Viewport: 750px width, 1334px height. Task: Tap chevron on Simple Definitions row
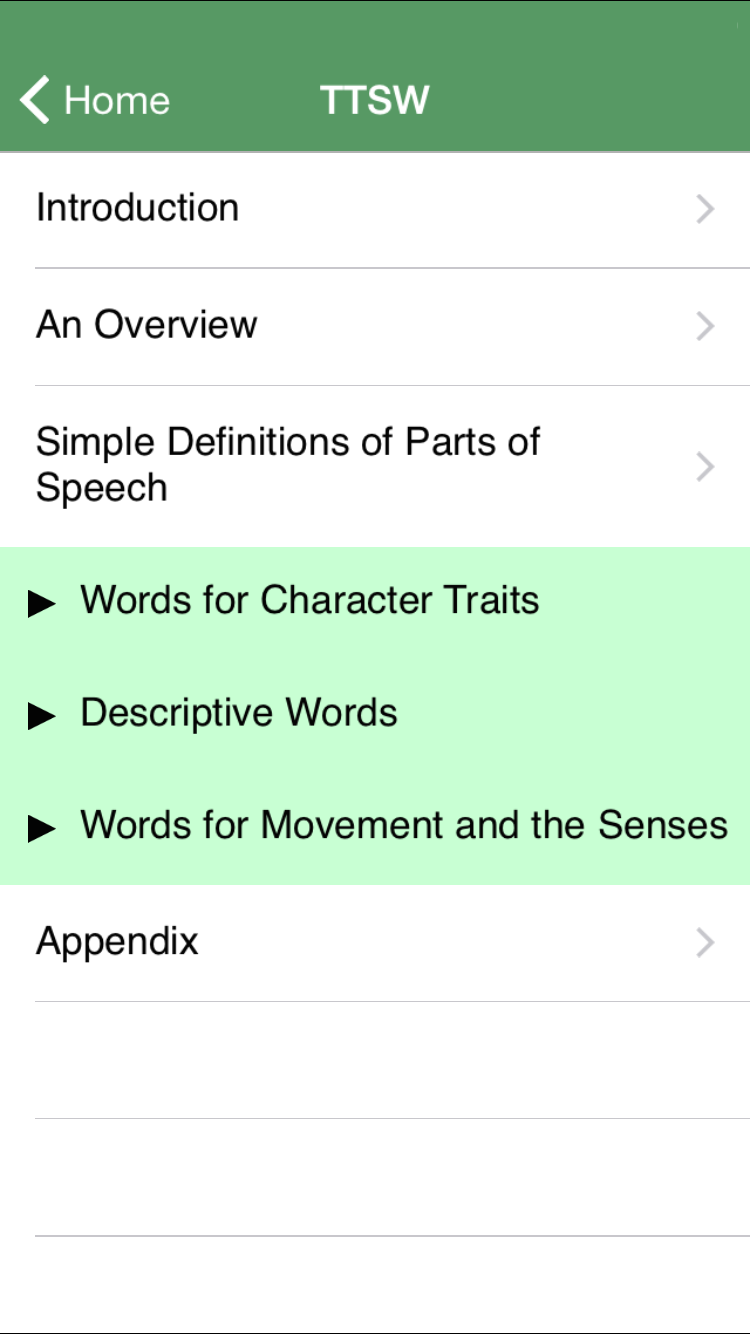705,466
